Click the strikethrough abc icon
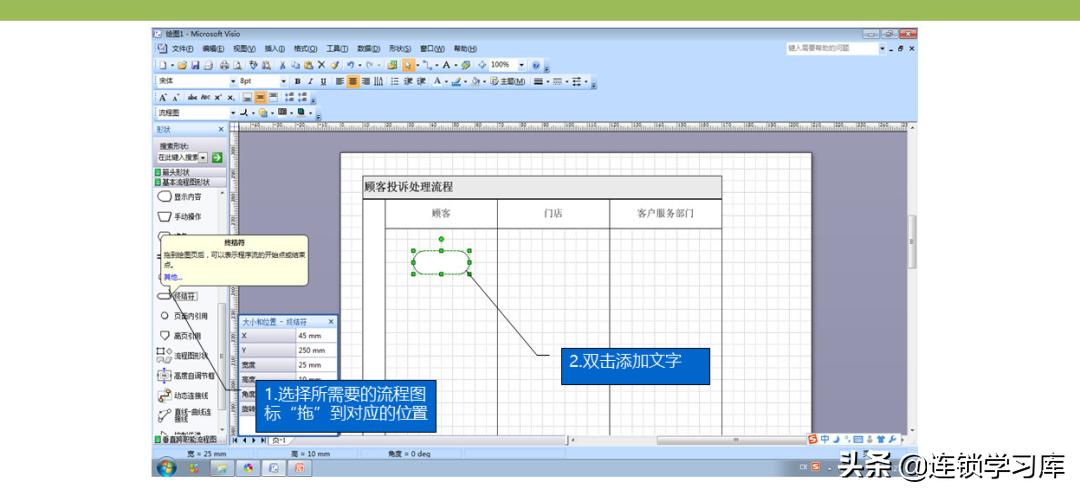The image size is (1080, 495). coord(192,97)
